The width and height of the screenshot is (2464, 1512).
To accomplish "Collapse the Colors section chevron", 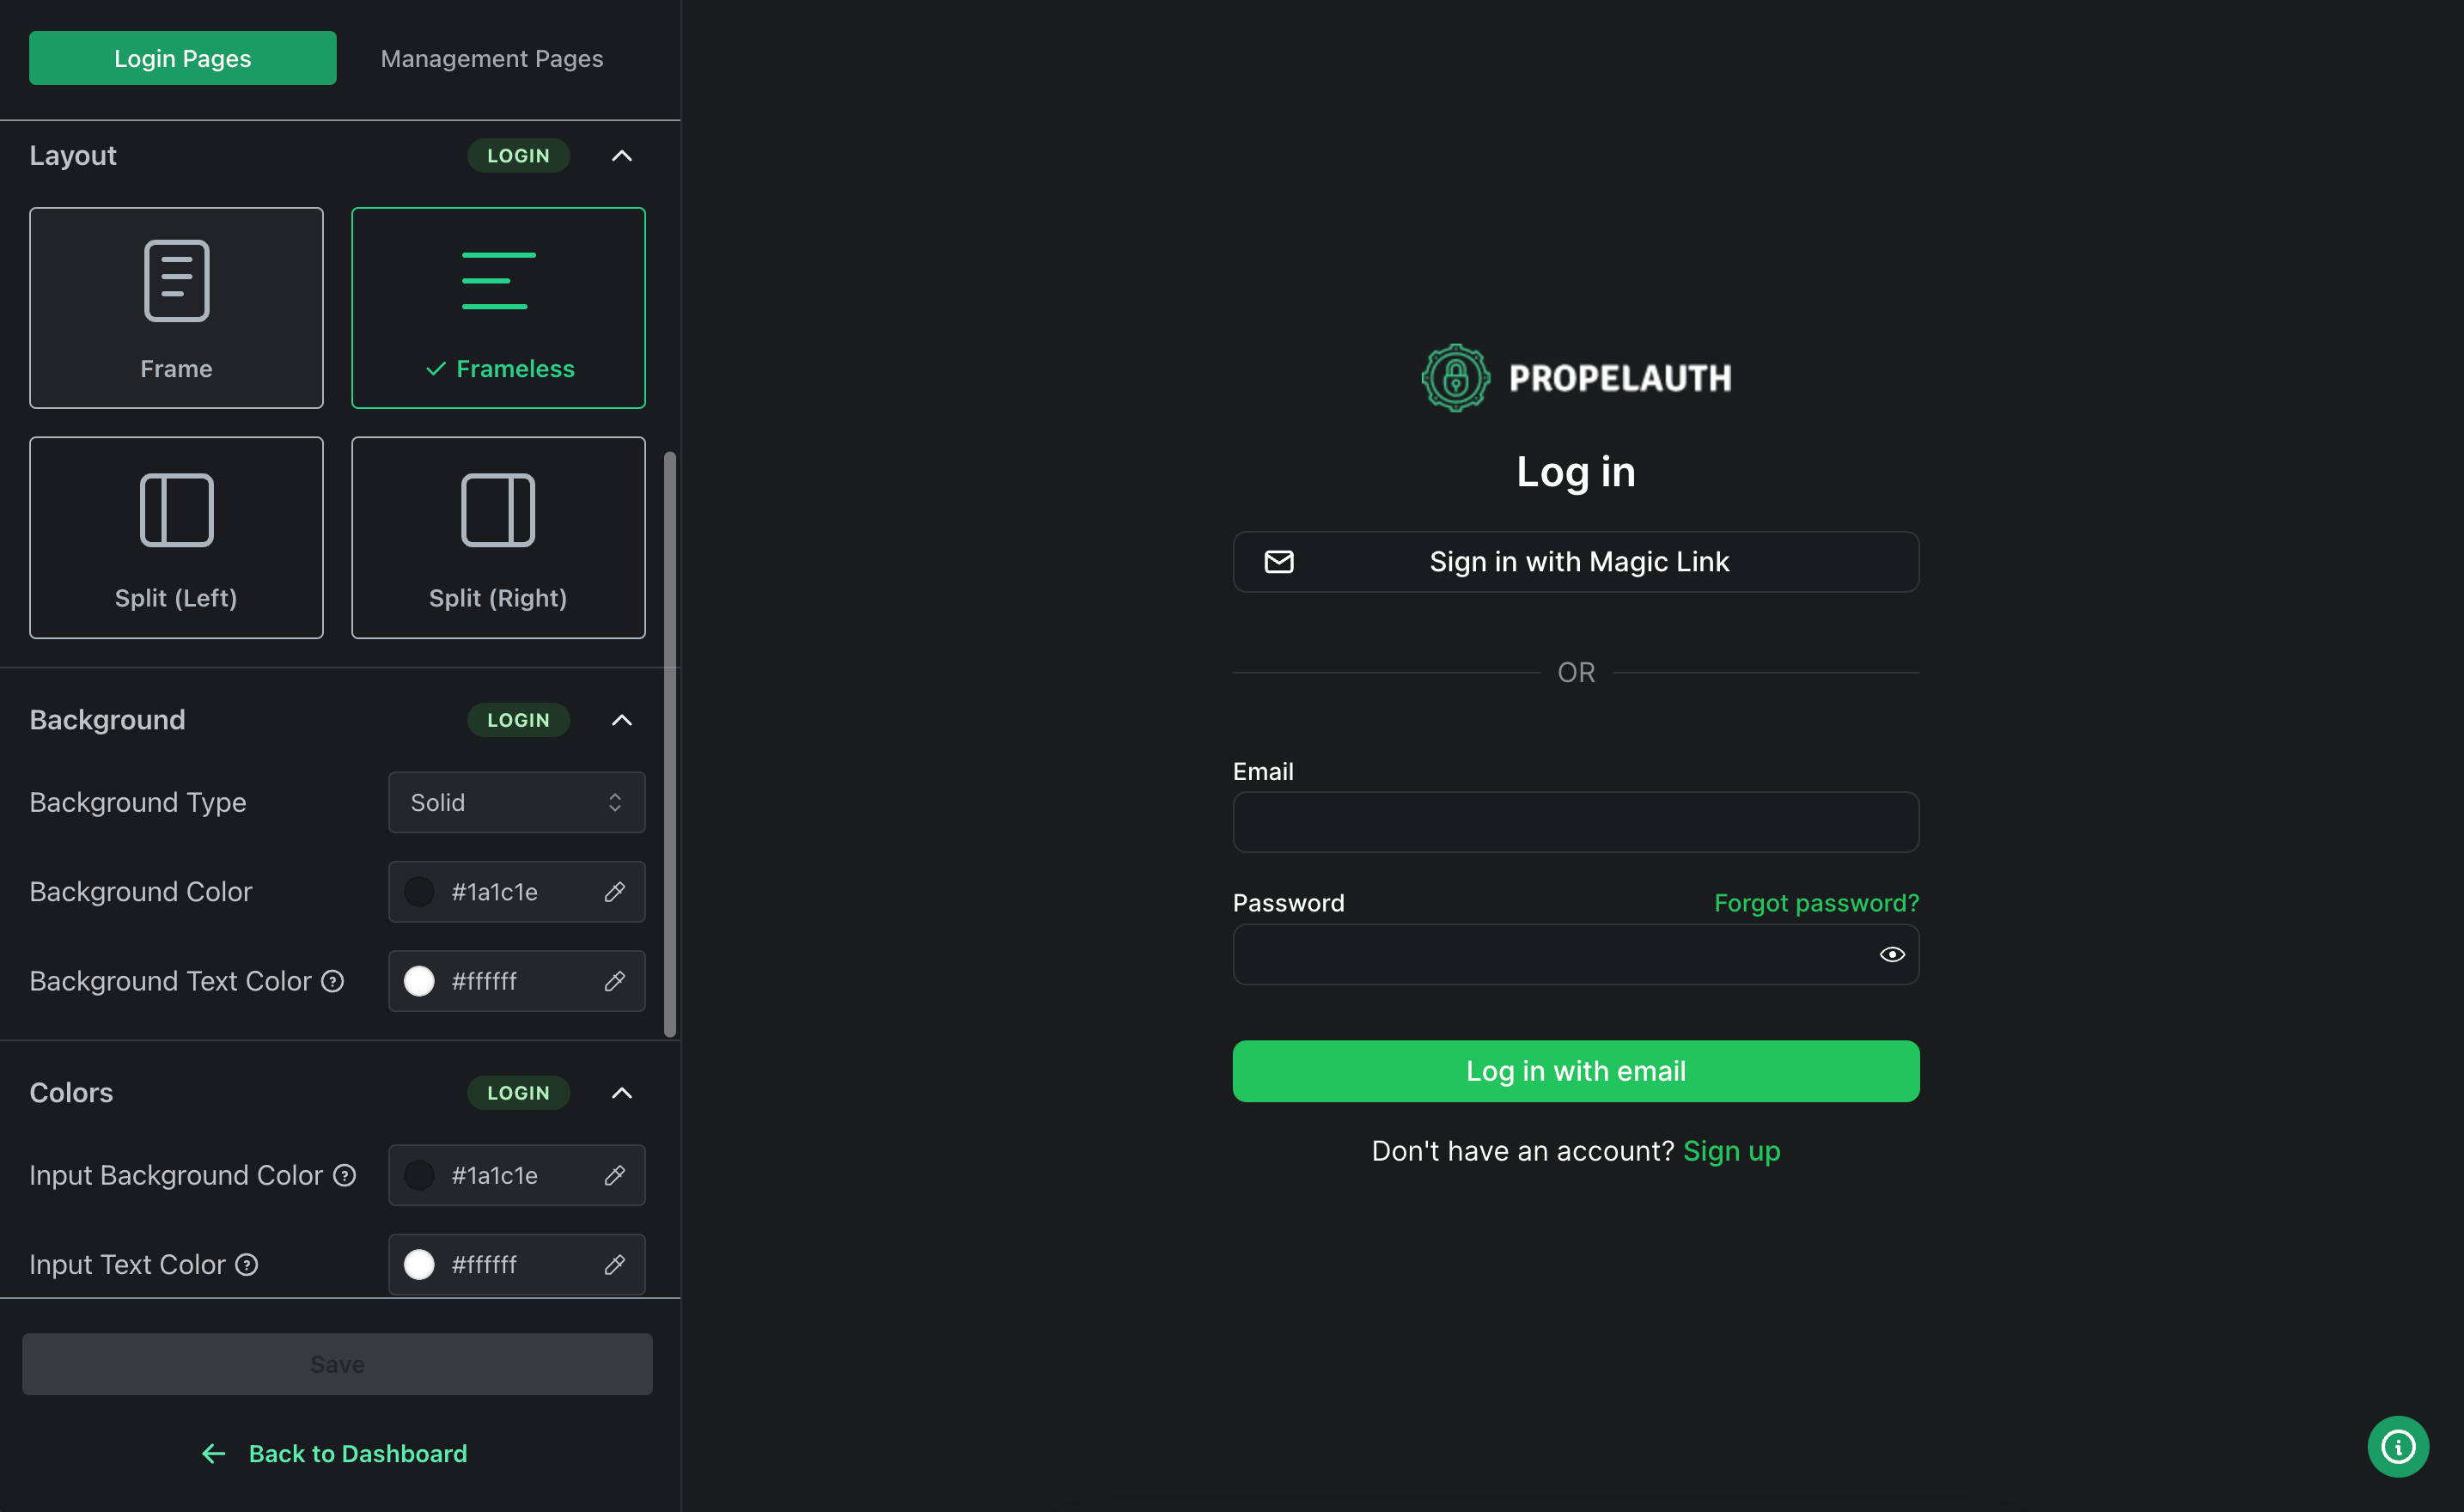I will coord(623,1093).
